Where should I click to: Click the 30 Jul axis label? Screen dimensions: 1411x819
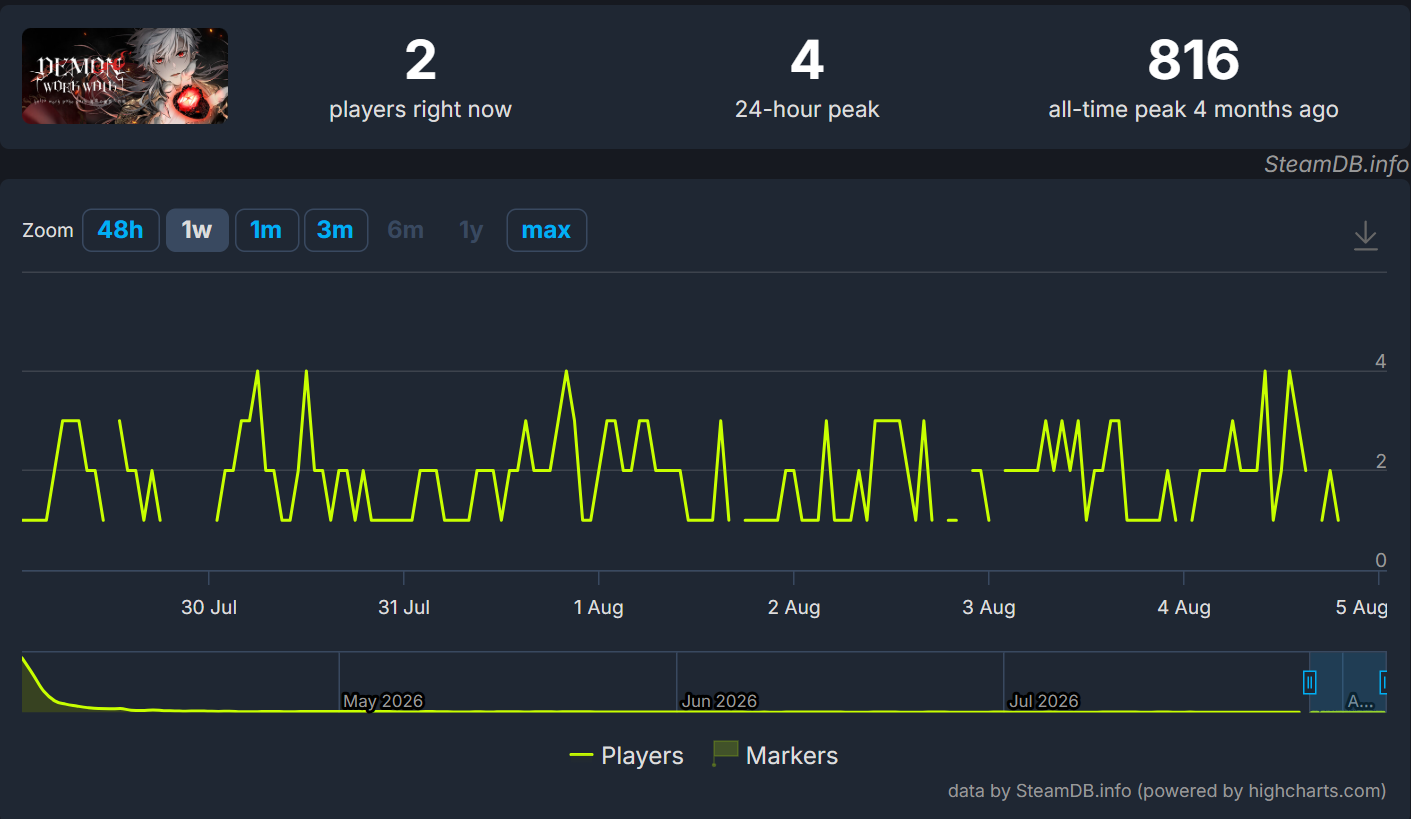coord(209,607)
